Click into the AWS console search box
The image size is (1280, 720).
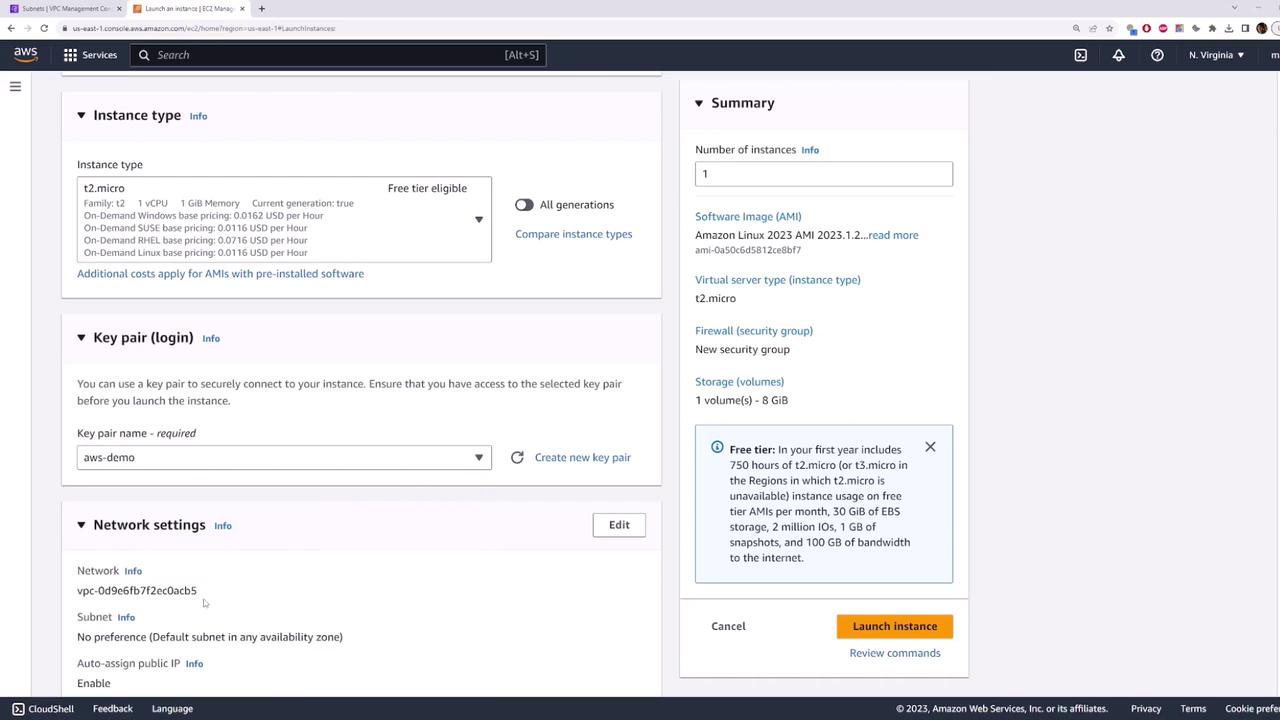pyautogui.click(x=338, y=55)
